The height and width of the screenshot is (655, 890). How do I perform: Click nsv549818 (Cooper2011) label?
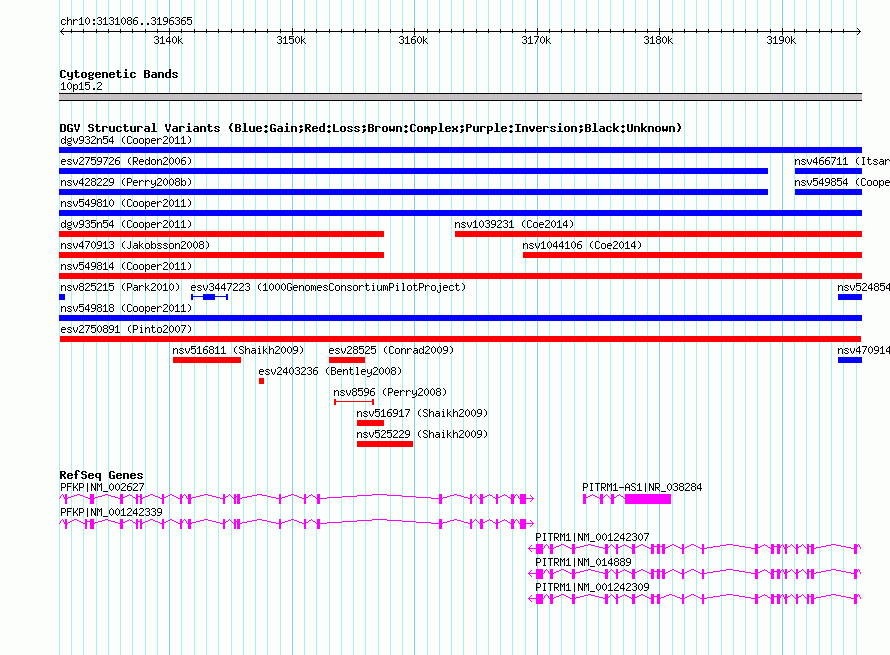126,308
